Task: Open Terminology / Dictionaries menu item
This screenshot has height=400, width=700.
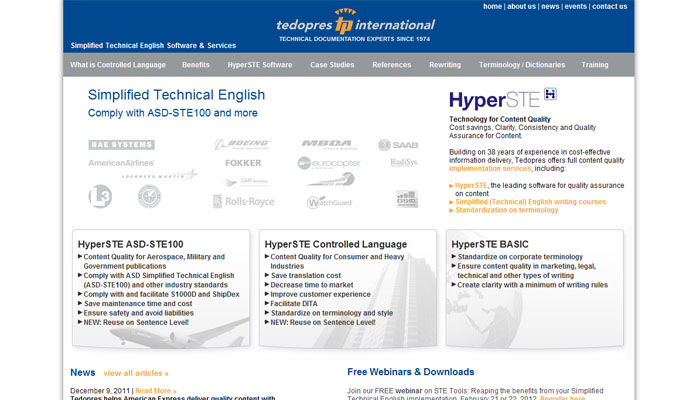Action: point(522,65)
